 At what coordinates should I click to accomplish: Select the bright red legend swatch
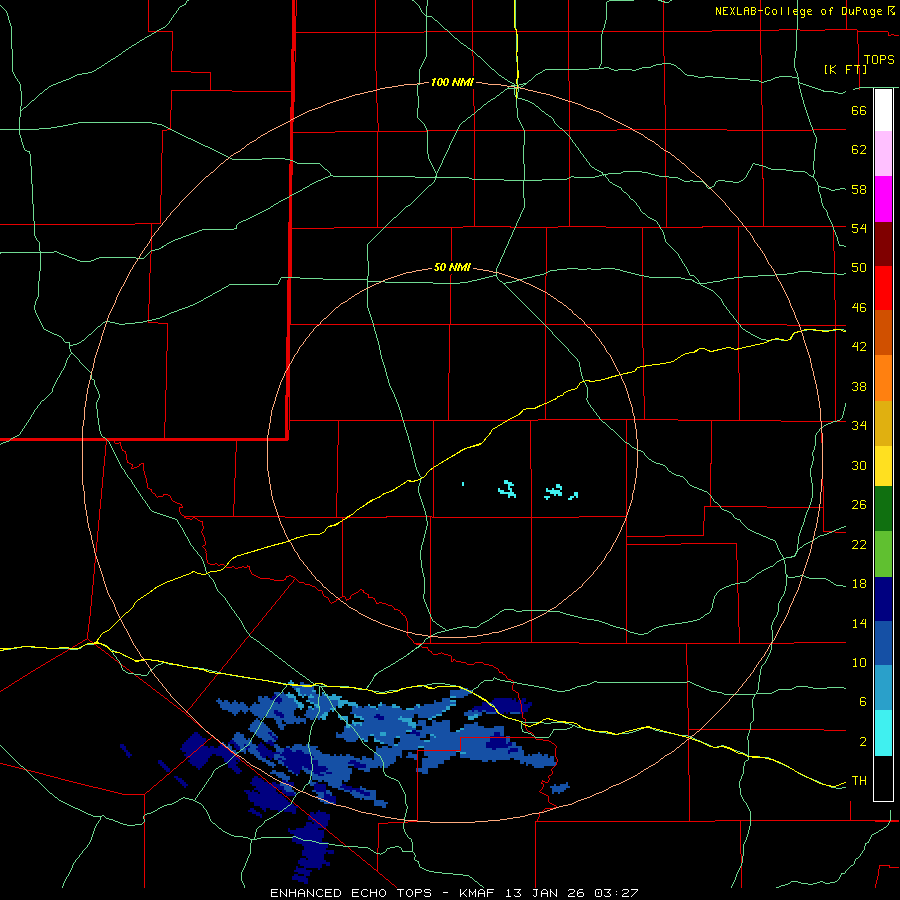click(883, 289)
